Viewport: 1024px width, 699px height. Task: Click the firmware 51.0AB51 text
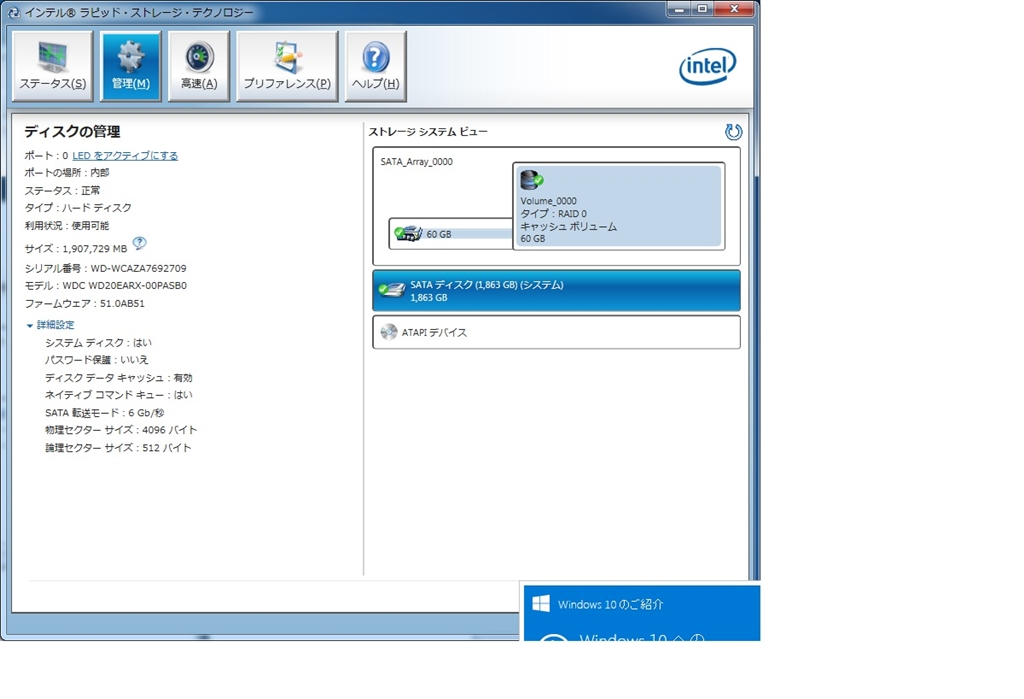pyautogui.click(x=84, y=303)
